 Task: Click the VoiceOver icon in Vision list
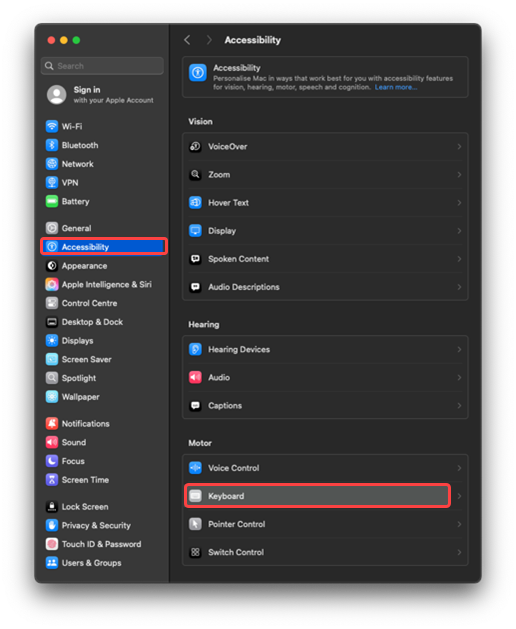click(x=195, y=146)
